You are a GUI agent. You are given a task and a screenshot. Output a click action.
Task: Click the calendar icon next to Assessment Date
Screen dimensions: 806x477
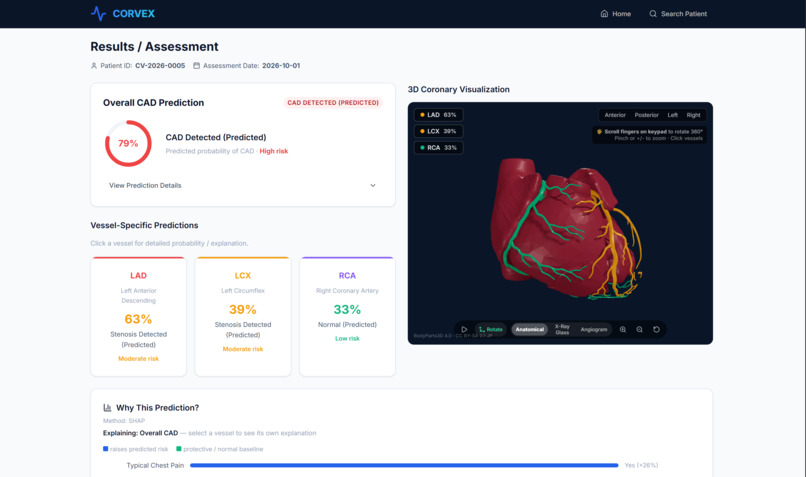[196, 66]
